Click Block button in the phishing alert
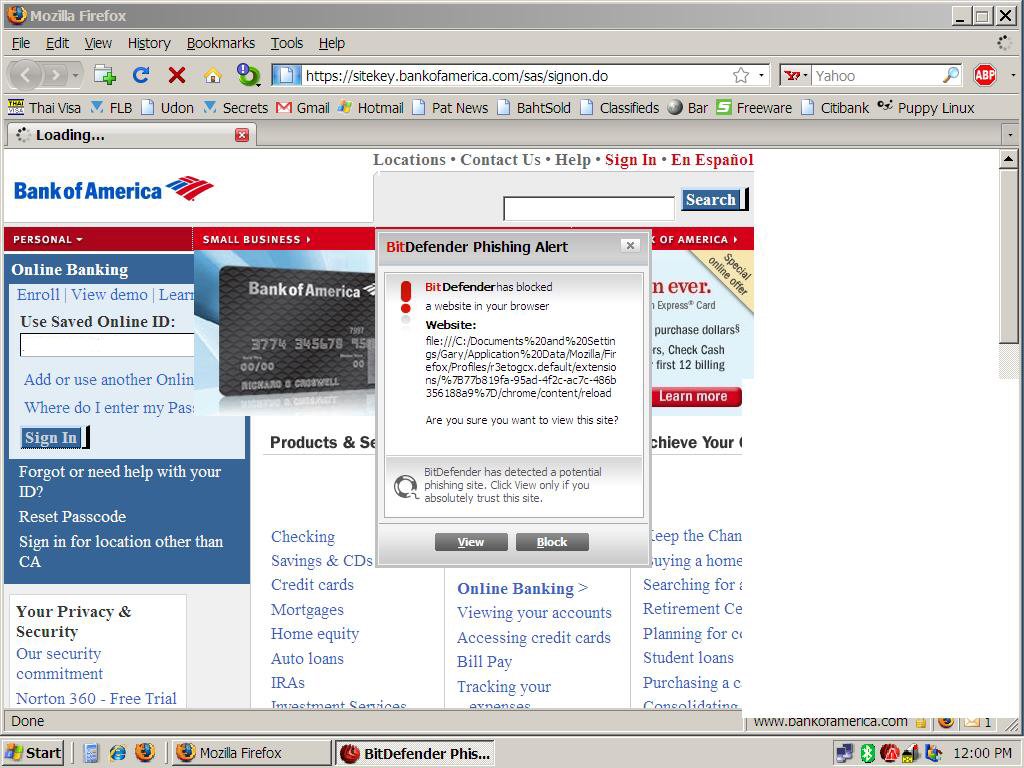The image size is (1024, 768). click(552, 542)
